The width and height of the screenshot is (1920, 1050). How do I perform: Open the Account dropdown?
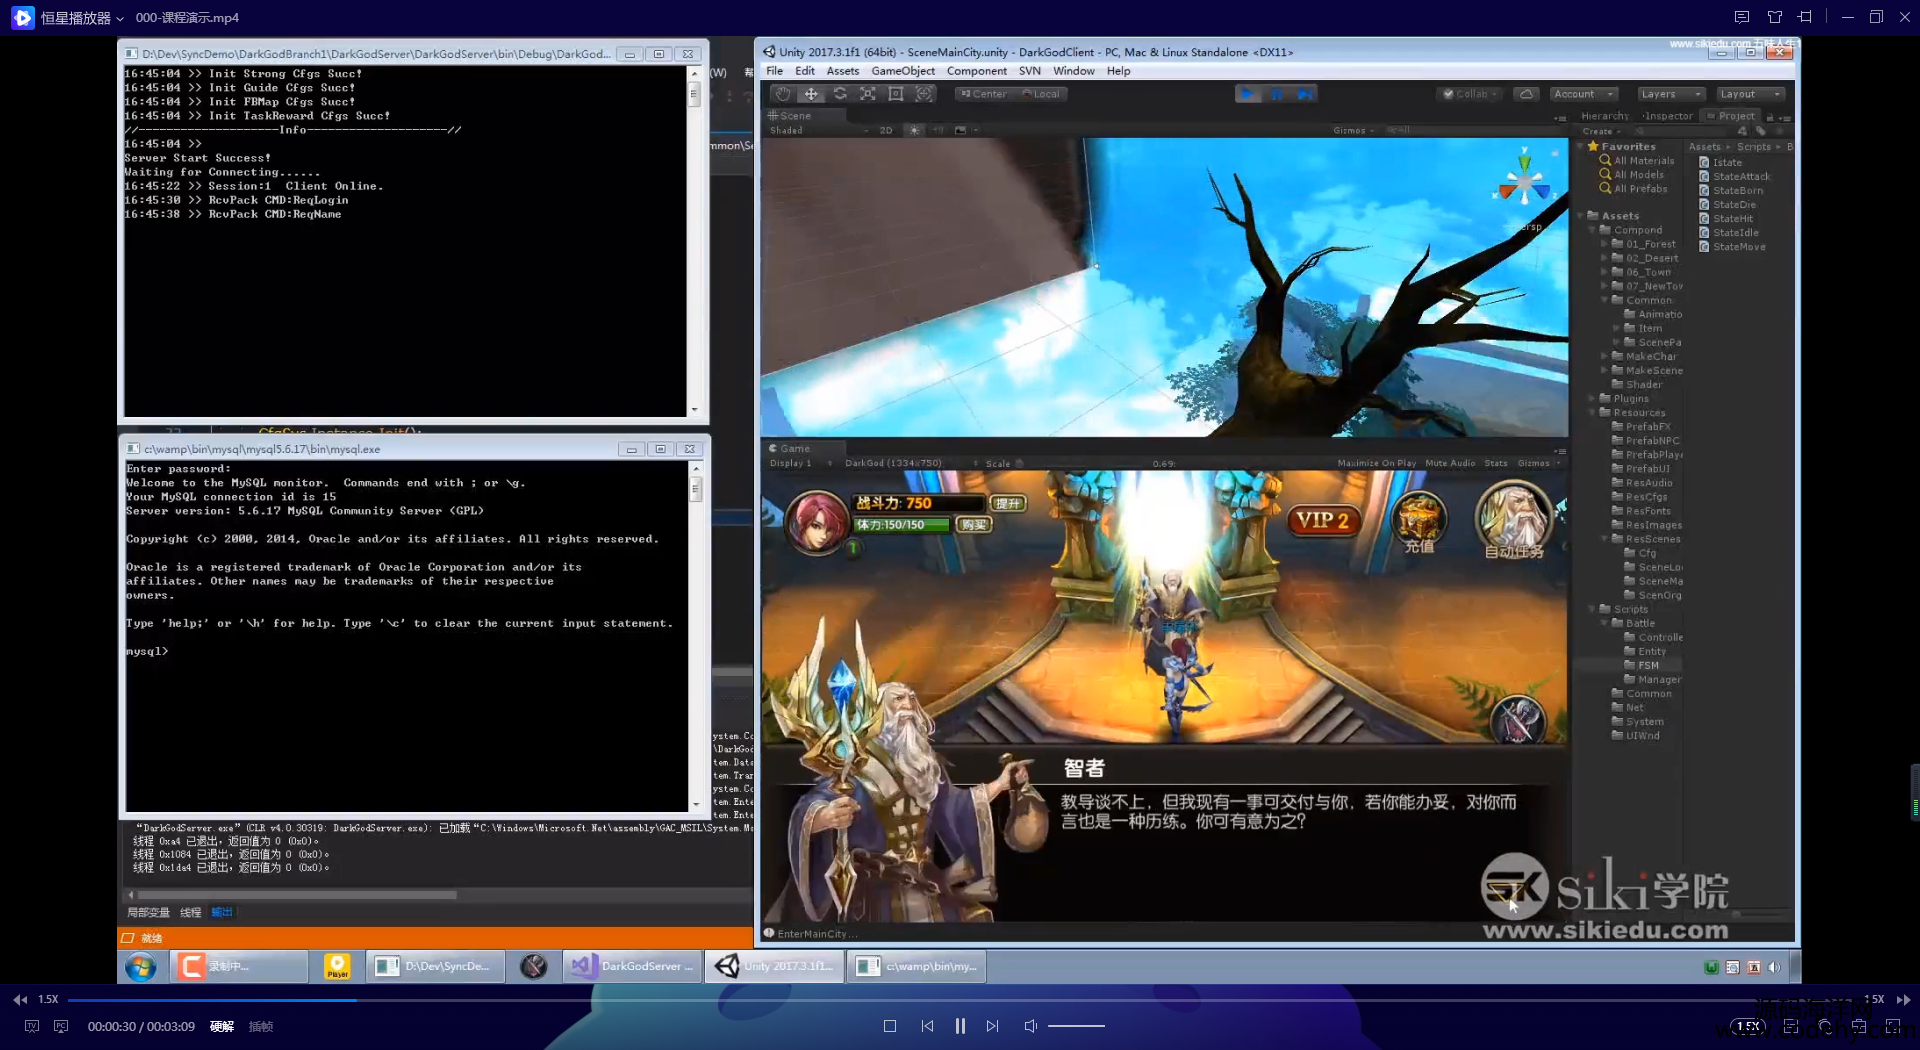coord(1584,94)
